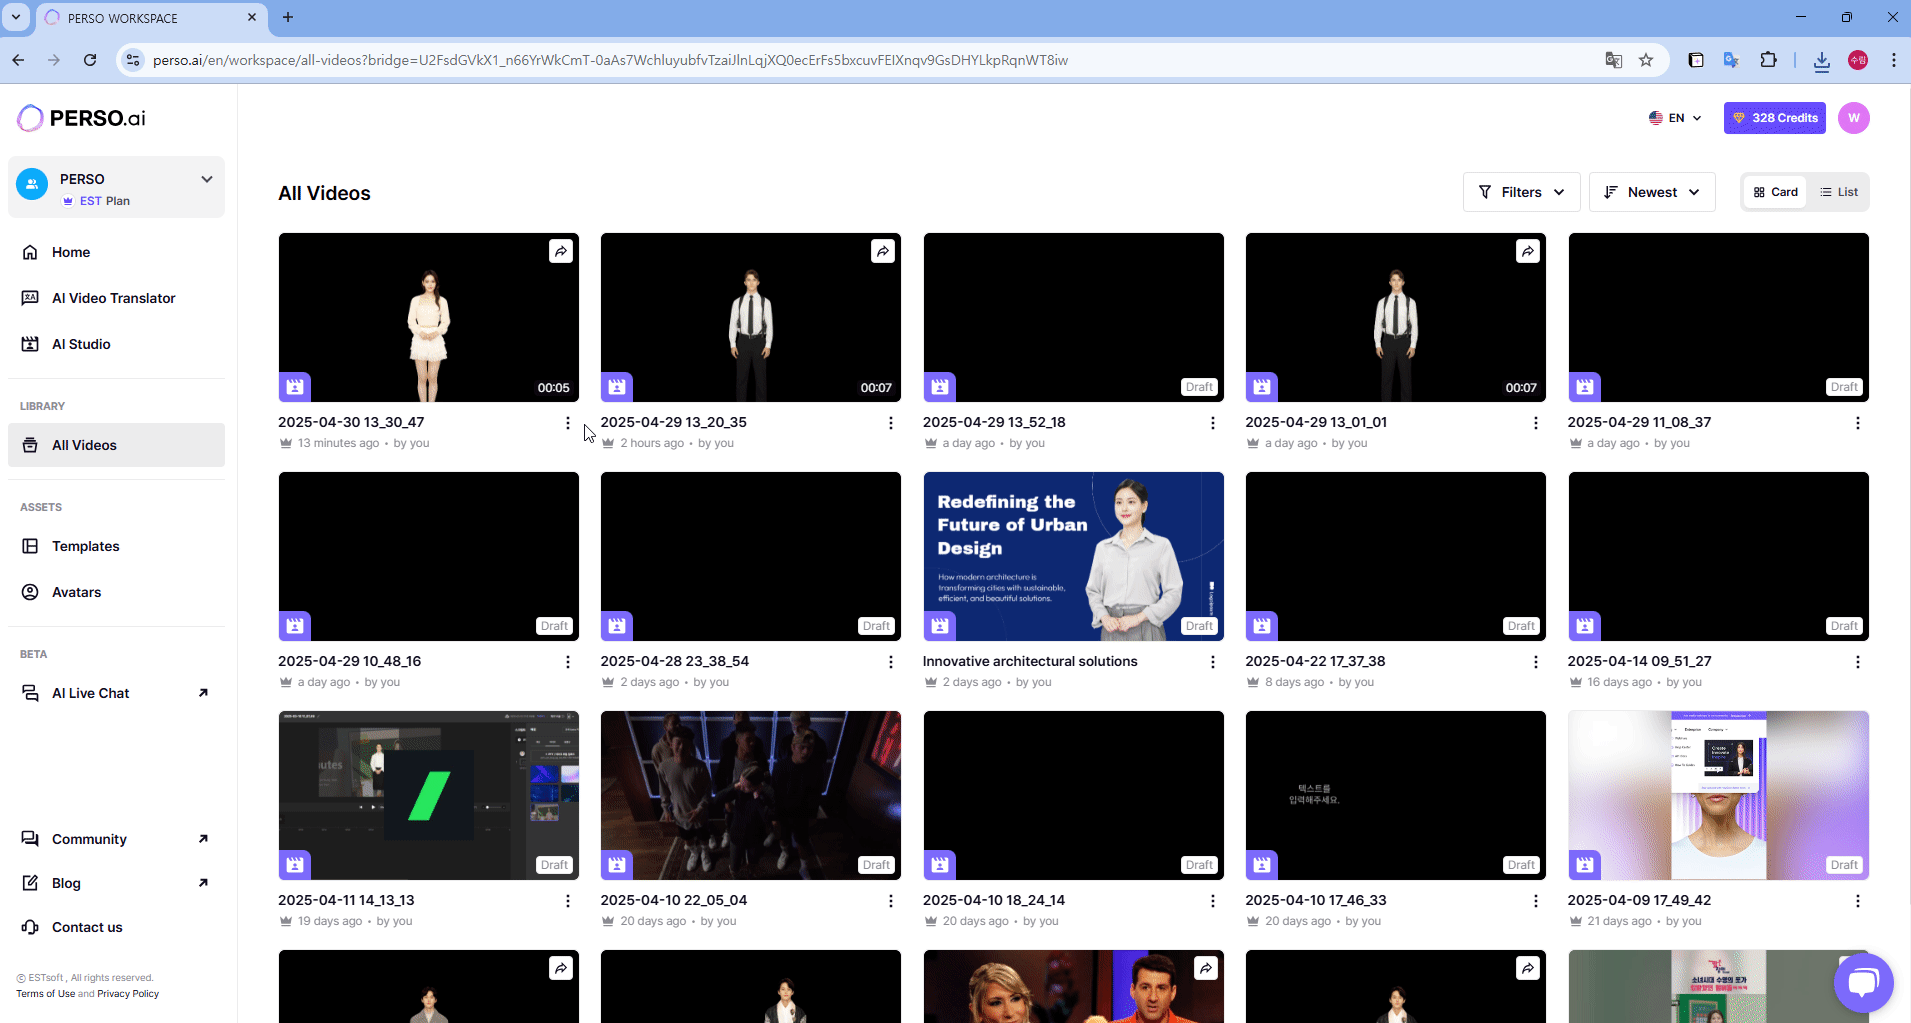1911x1023 pixels.
Task: Click the 2025-04-10 22_05_04 video title
Action: [x=674, y=900]
